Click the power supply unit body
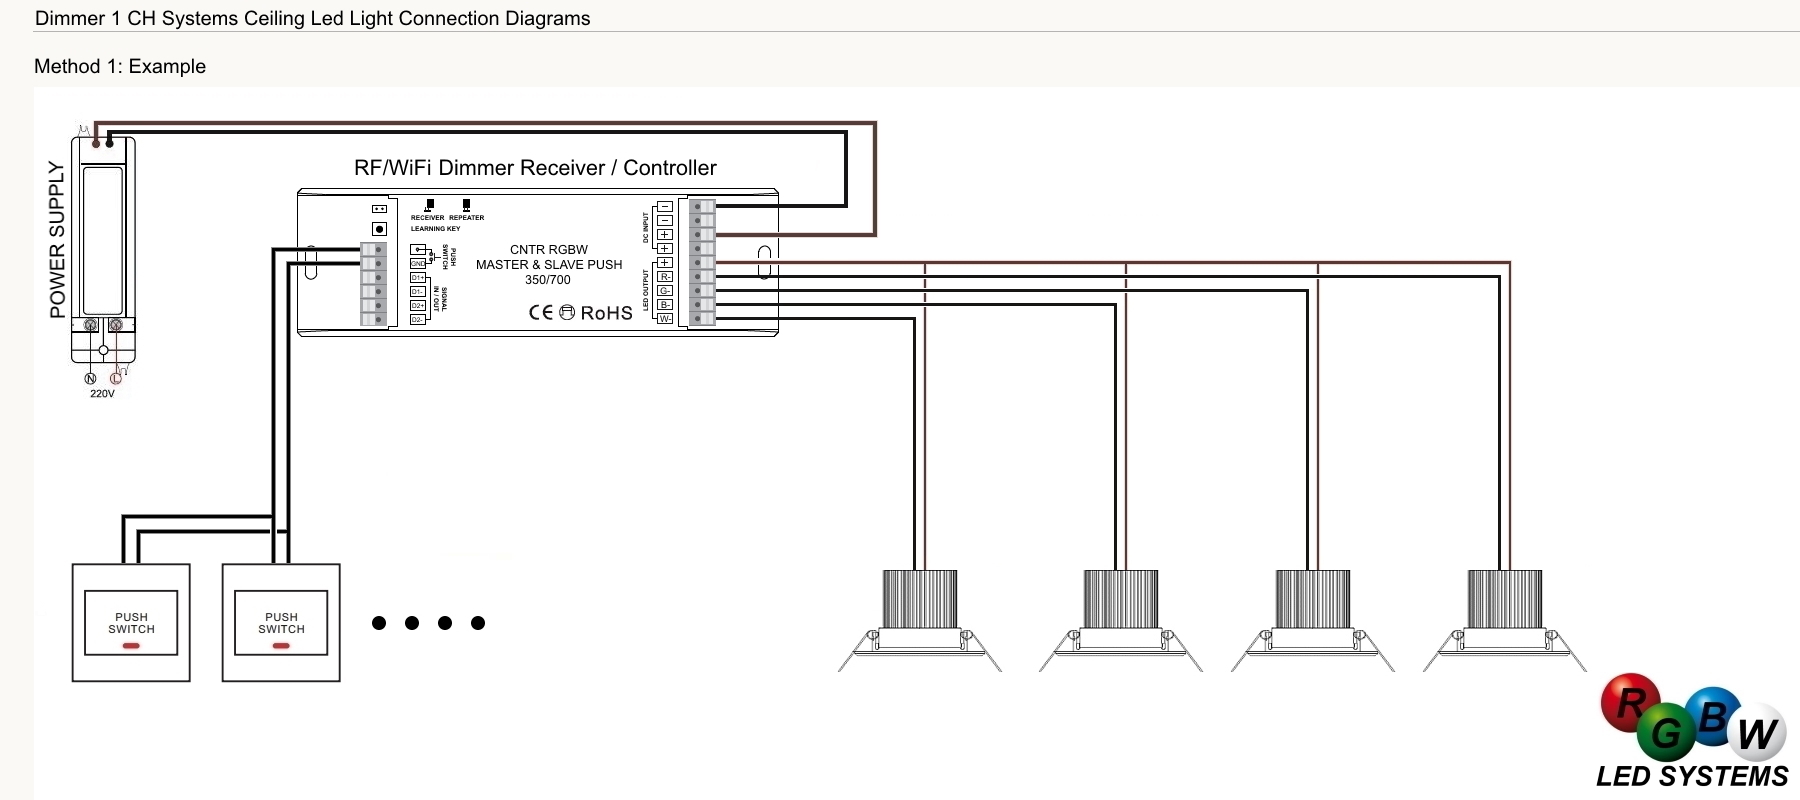This screenshot has height=800, width=1800. tap(103, 240)
